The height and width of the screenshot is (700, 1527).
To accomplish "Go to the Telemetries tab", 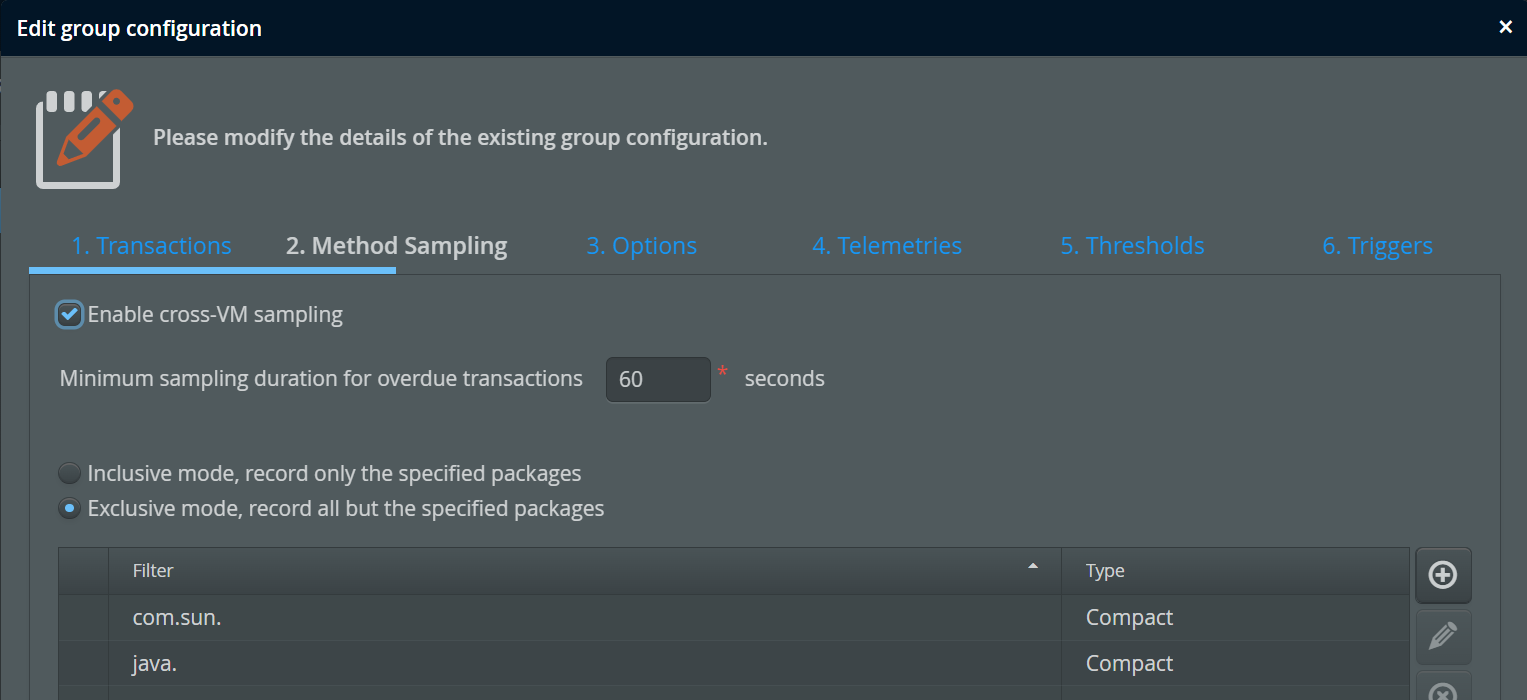I will (x=886, y=246).
